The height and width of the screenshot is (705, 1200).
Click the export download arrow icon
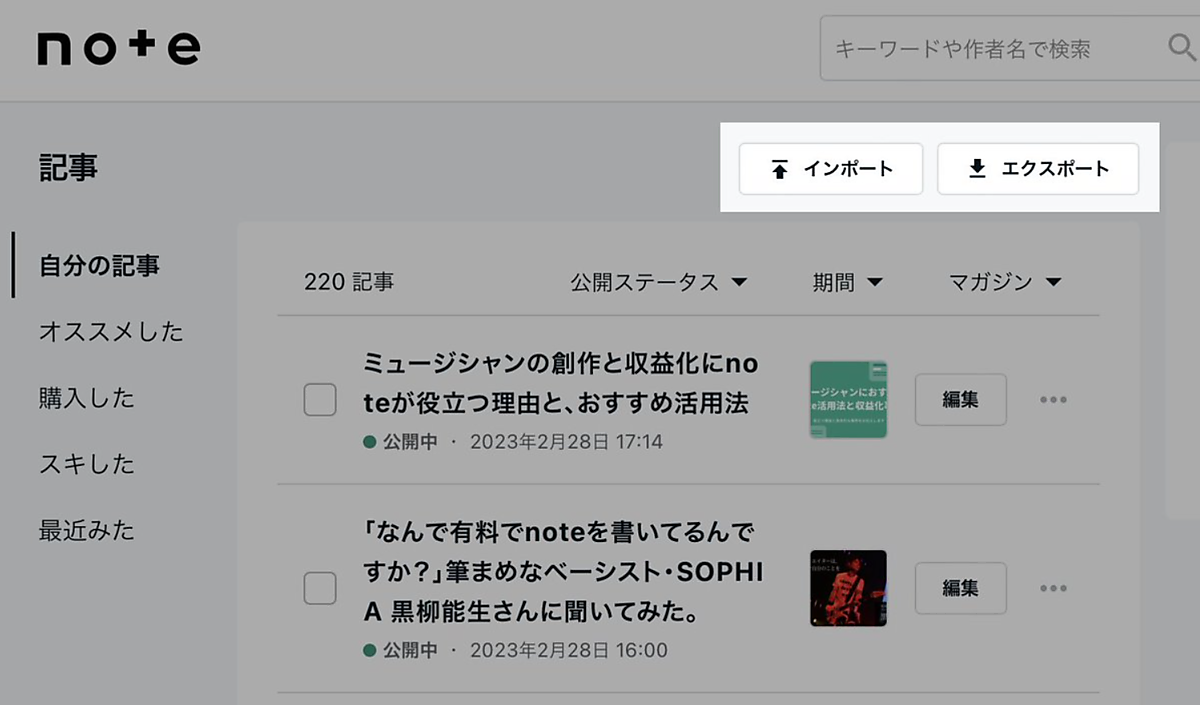point(978,169)
